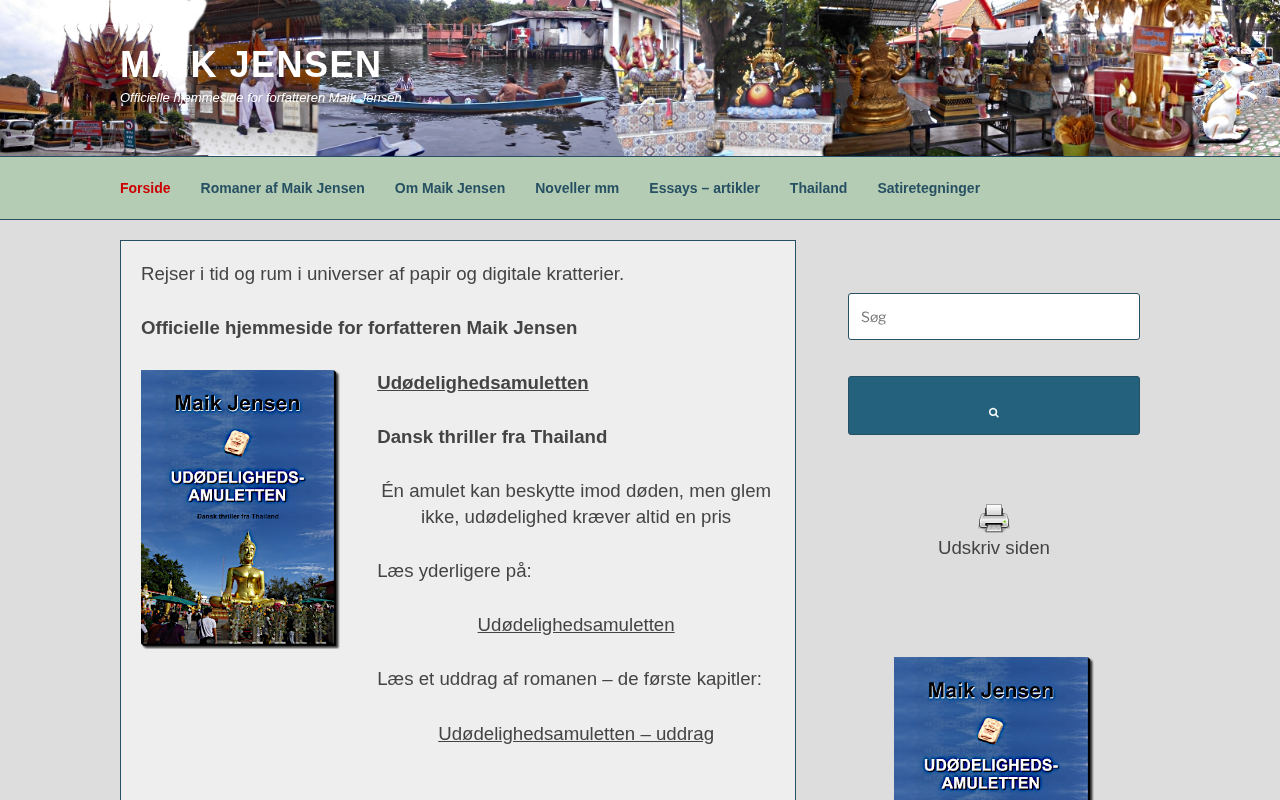Open Essays – artikler menu item

pyautogui.click(x=704, y=188)
